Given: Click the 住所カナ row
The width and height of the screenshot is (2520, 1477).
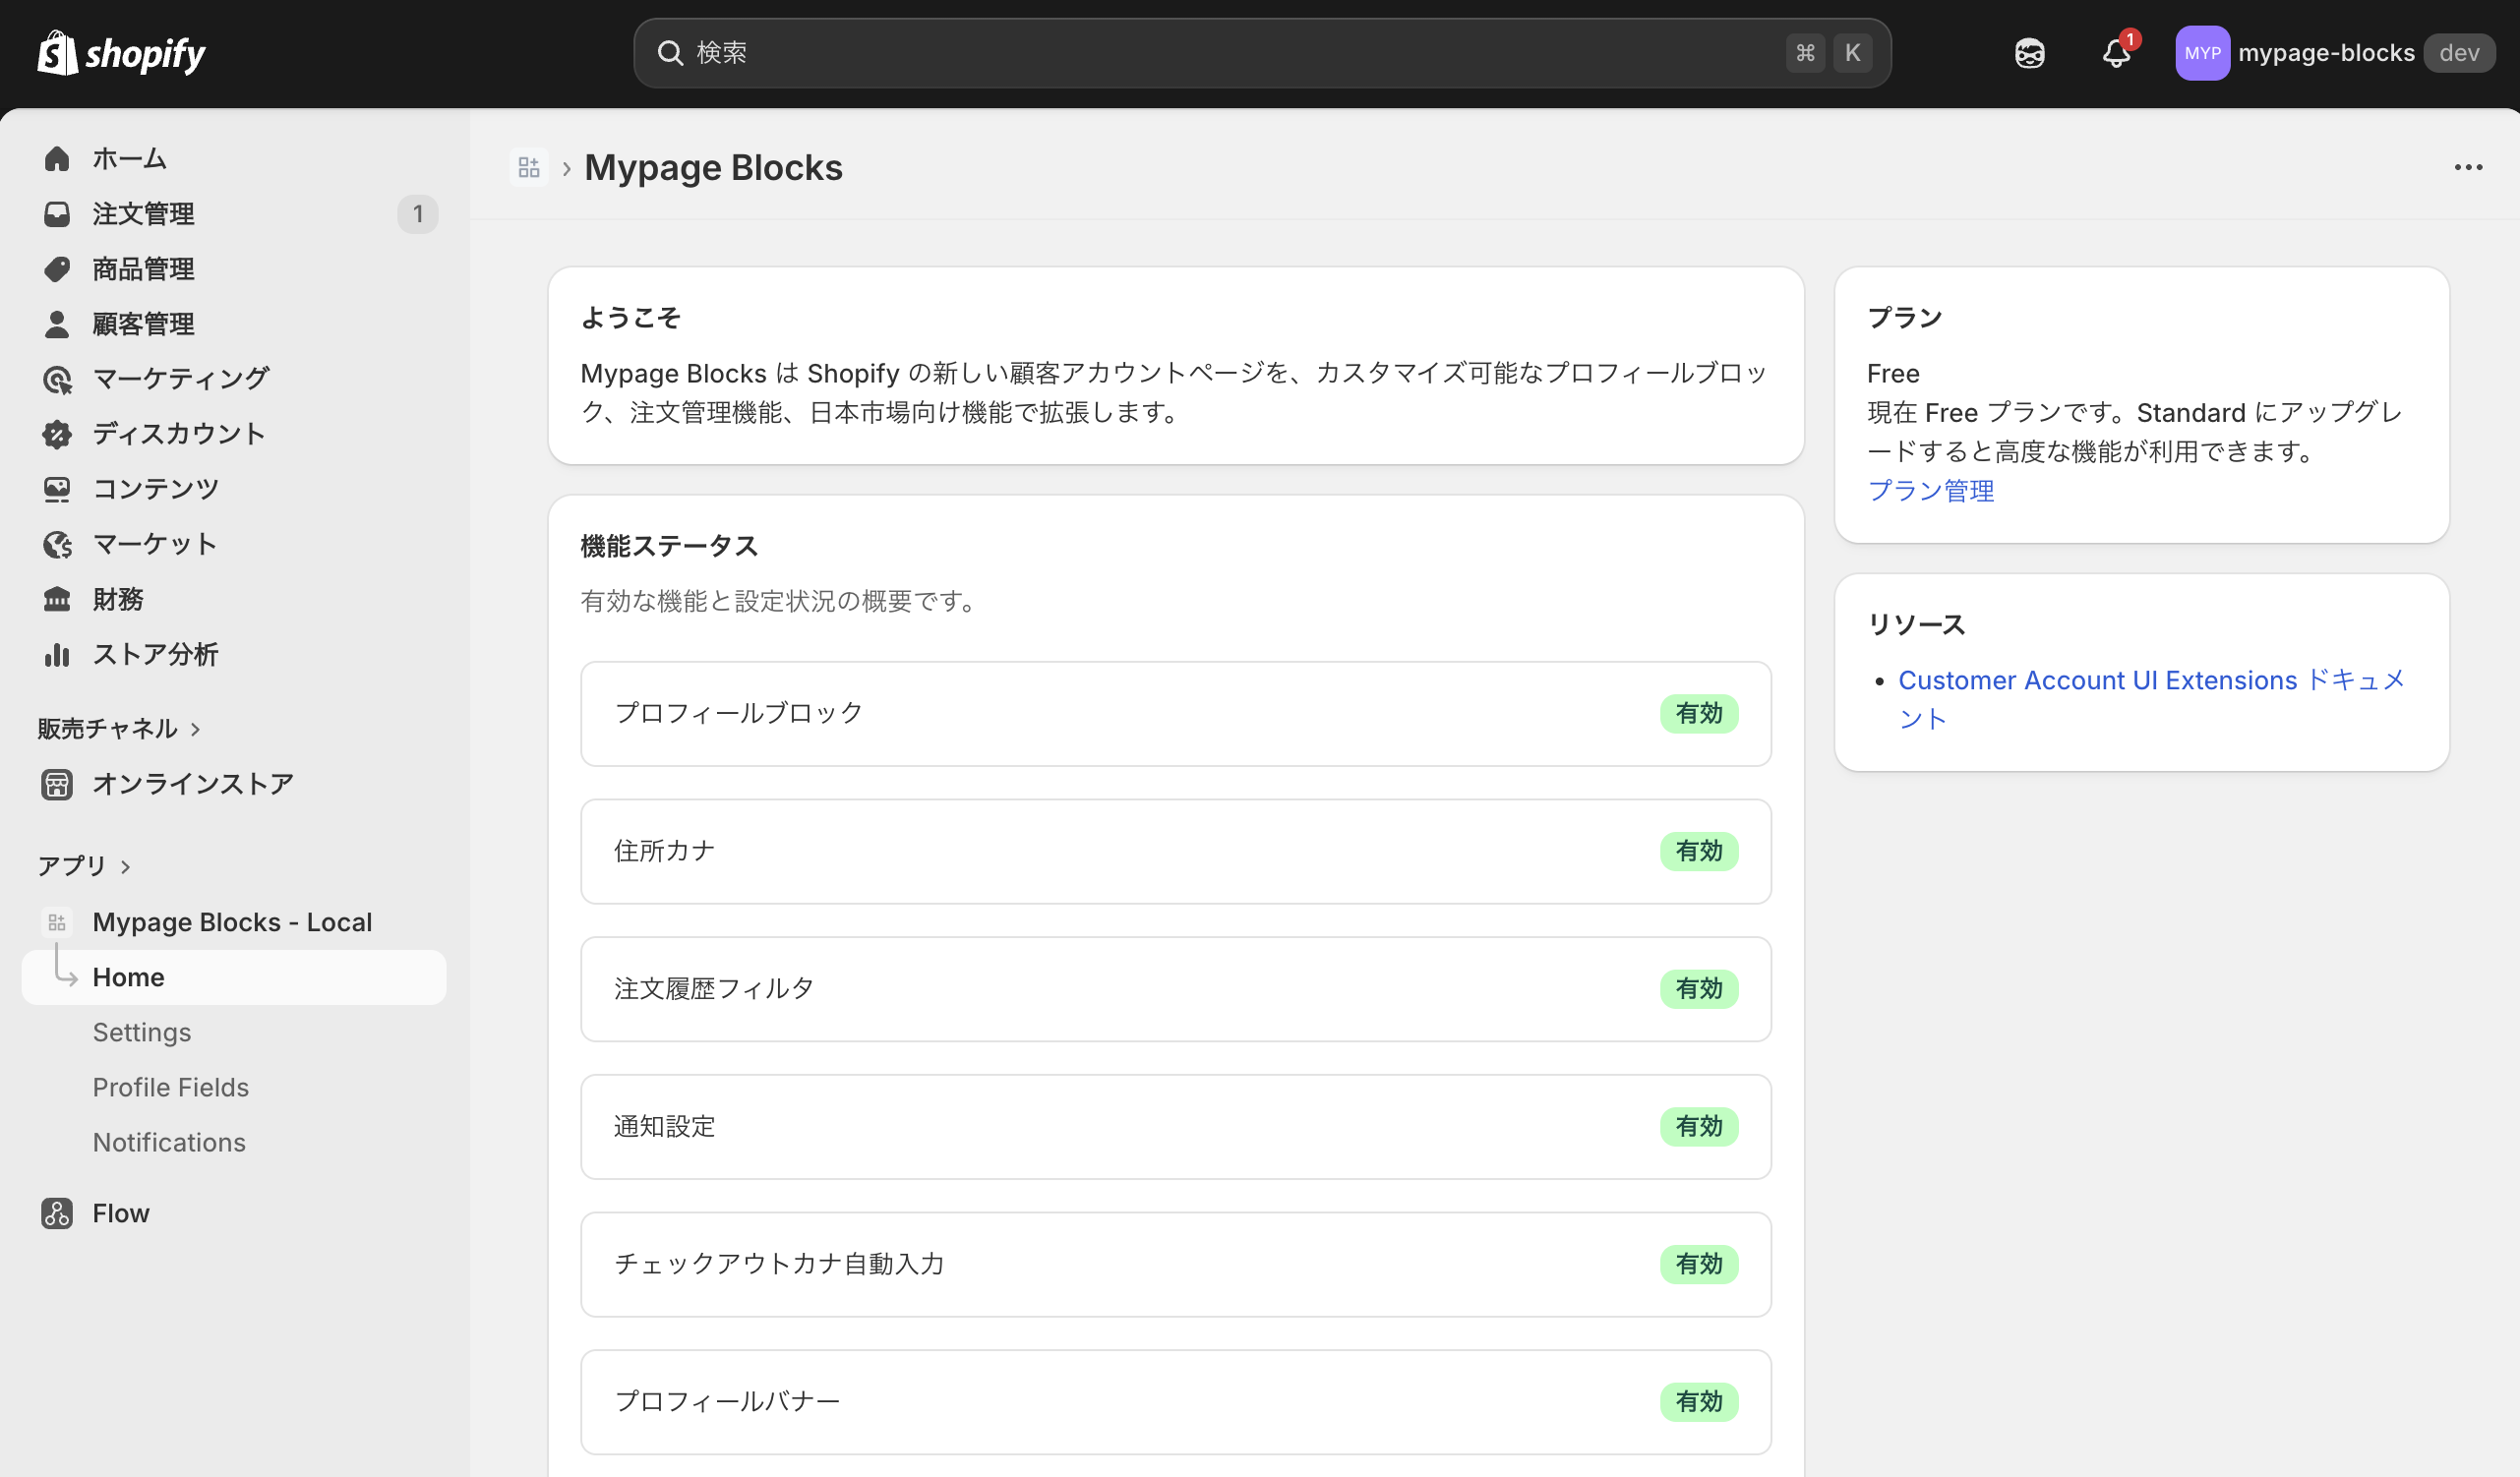Looking at the screenshot, I should (x=1175, y=851).
